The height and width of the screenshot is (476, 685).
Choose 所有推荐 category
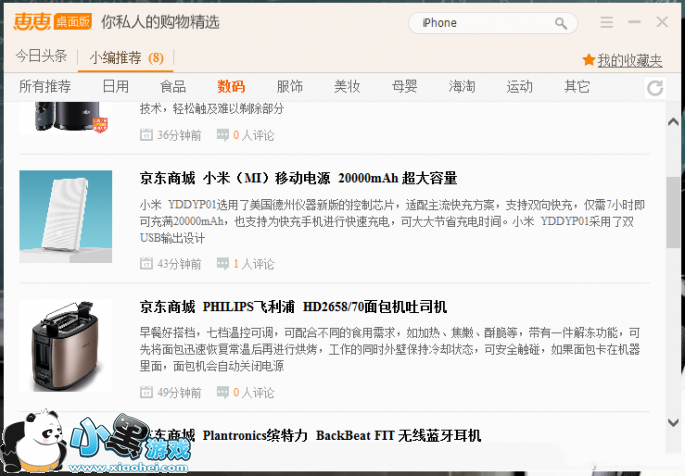tap(45, 86)
